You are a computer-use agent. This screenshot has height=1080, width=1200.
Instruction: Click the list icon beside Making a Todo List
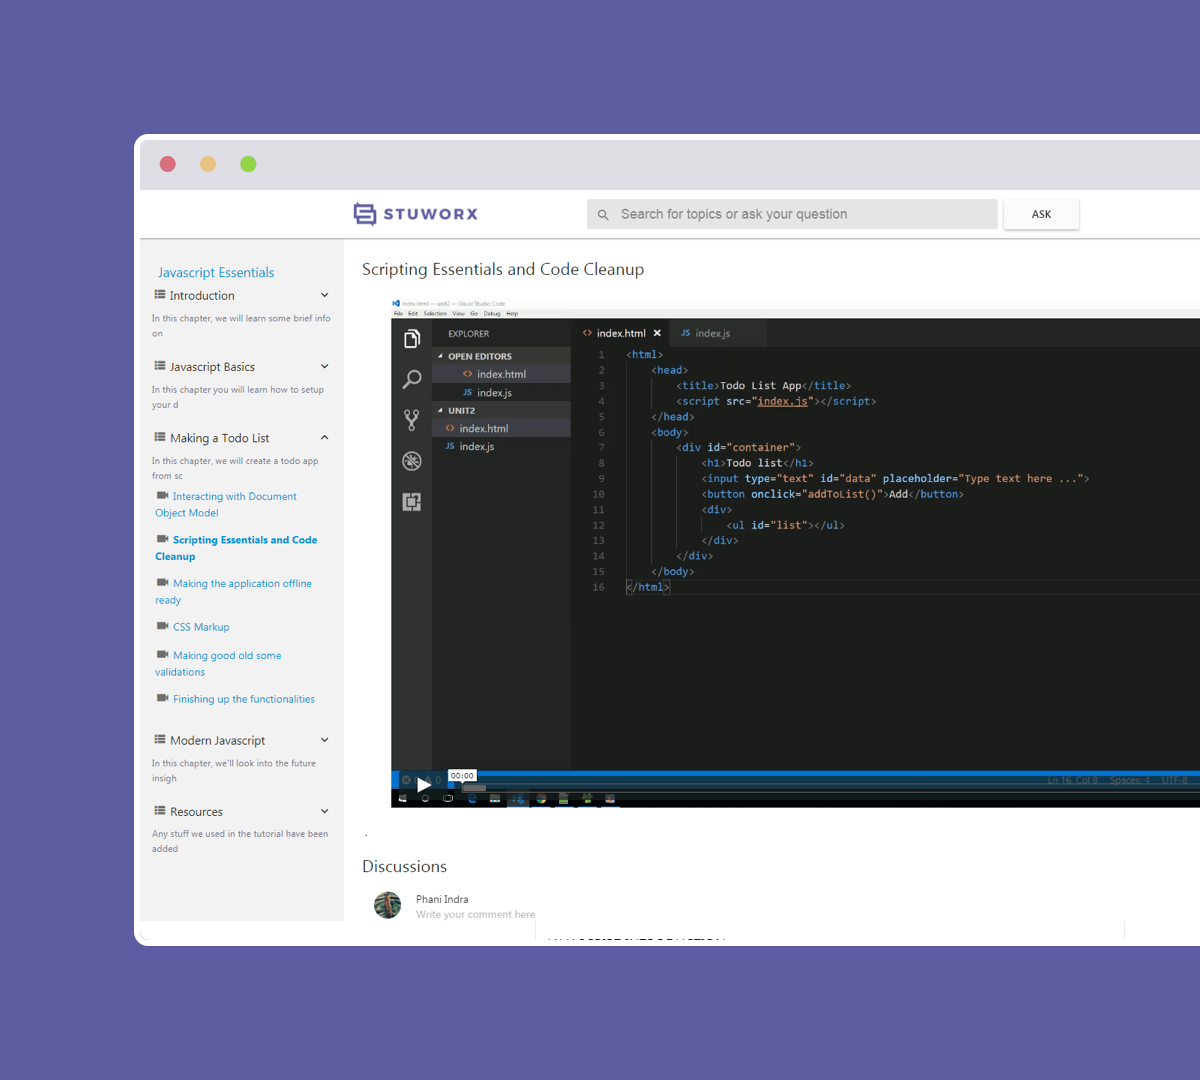[x=160, y=437]
